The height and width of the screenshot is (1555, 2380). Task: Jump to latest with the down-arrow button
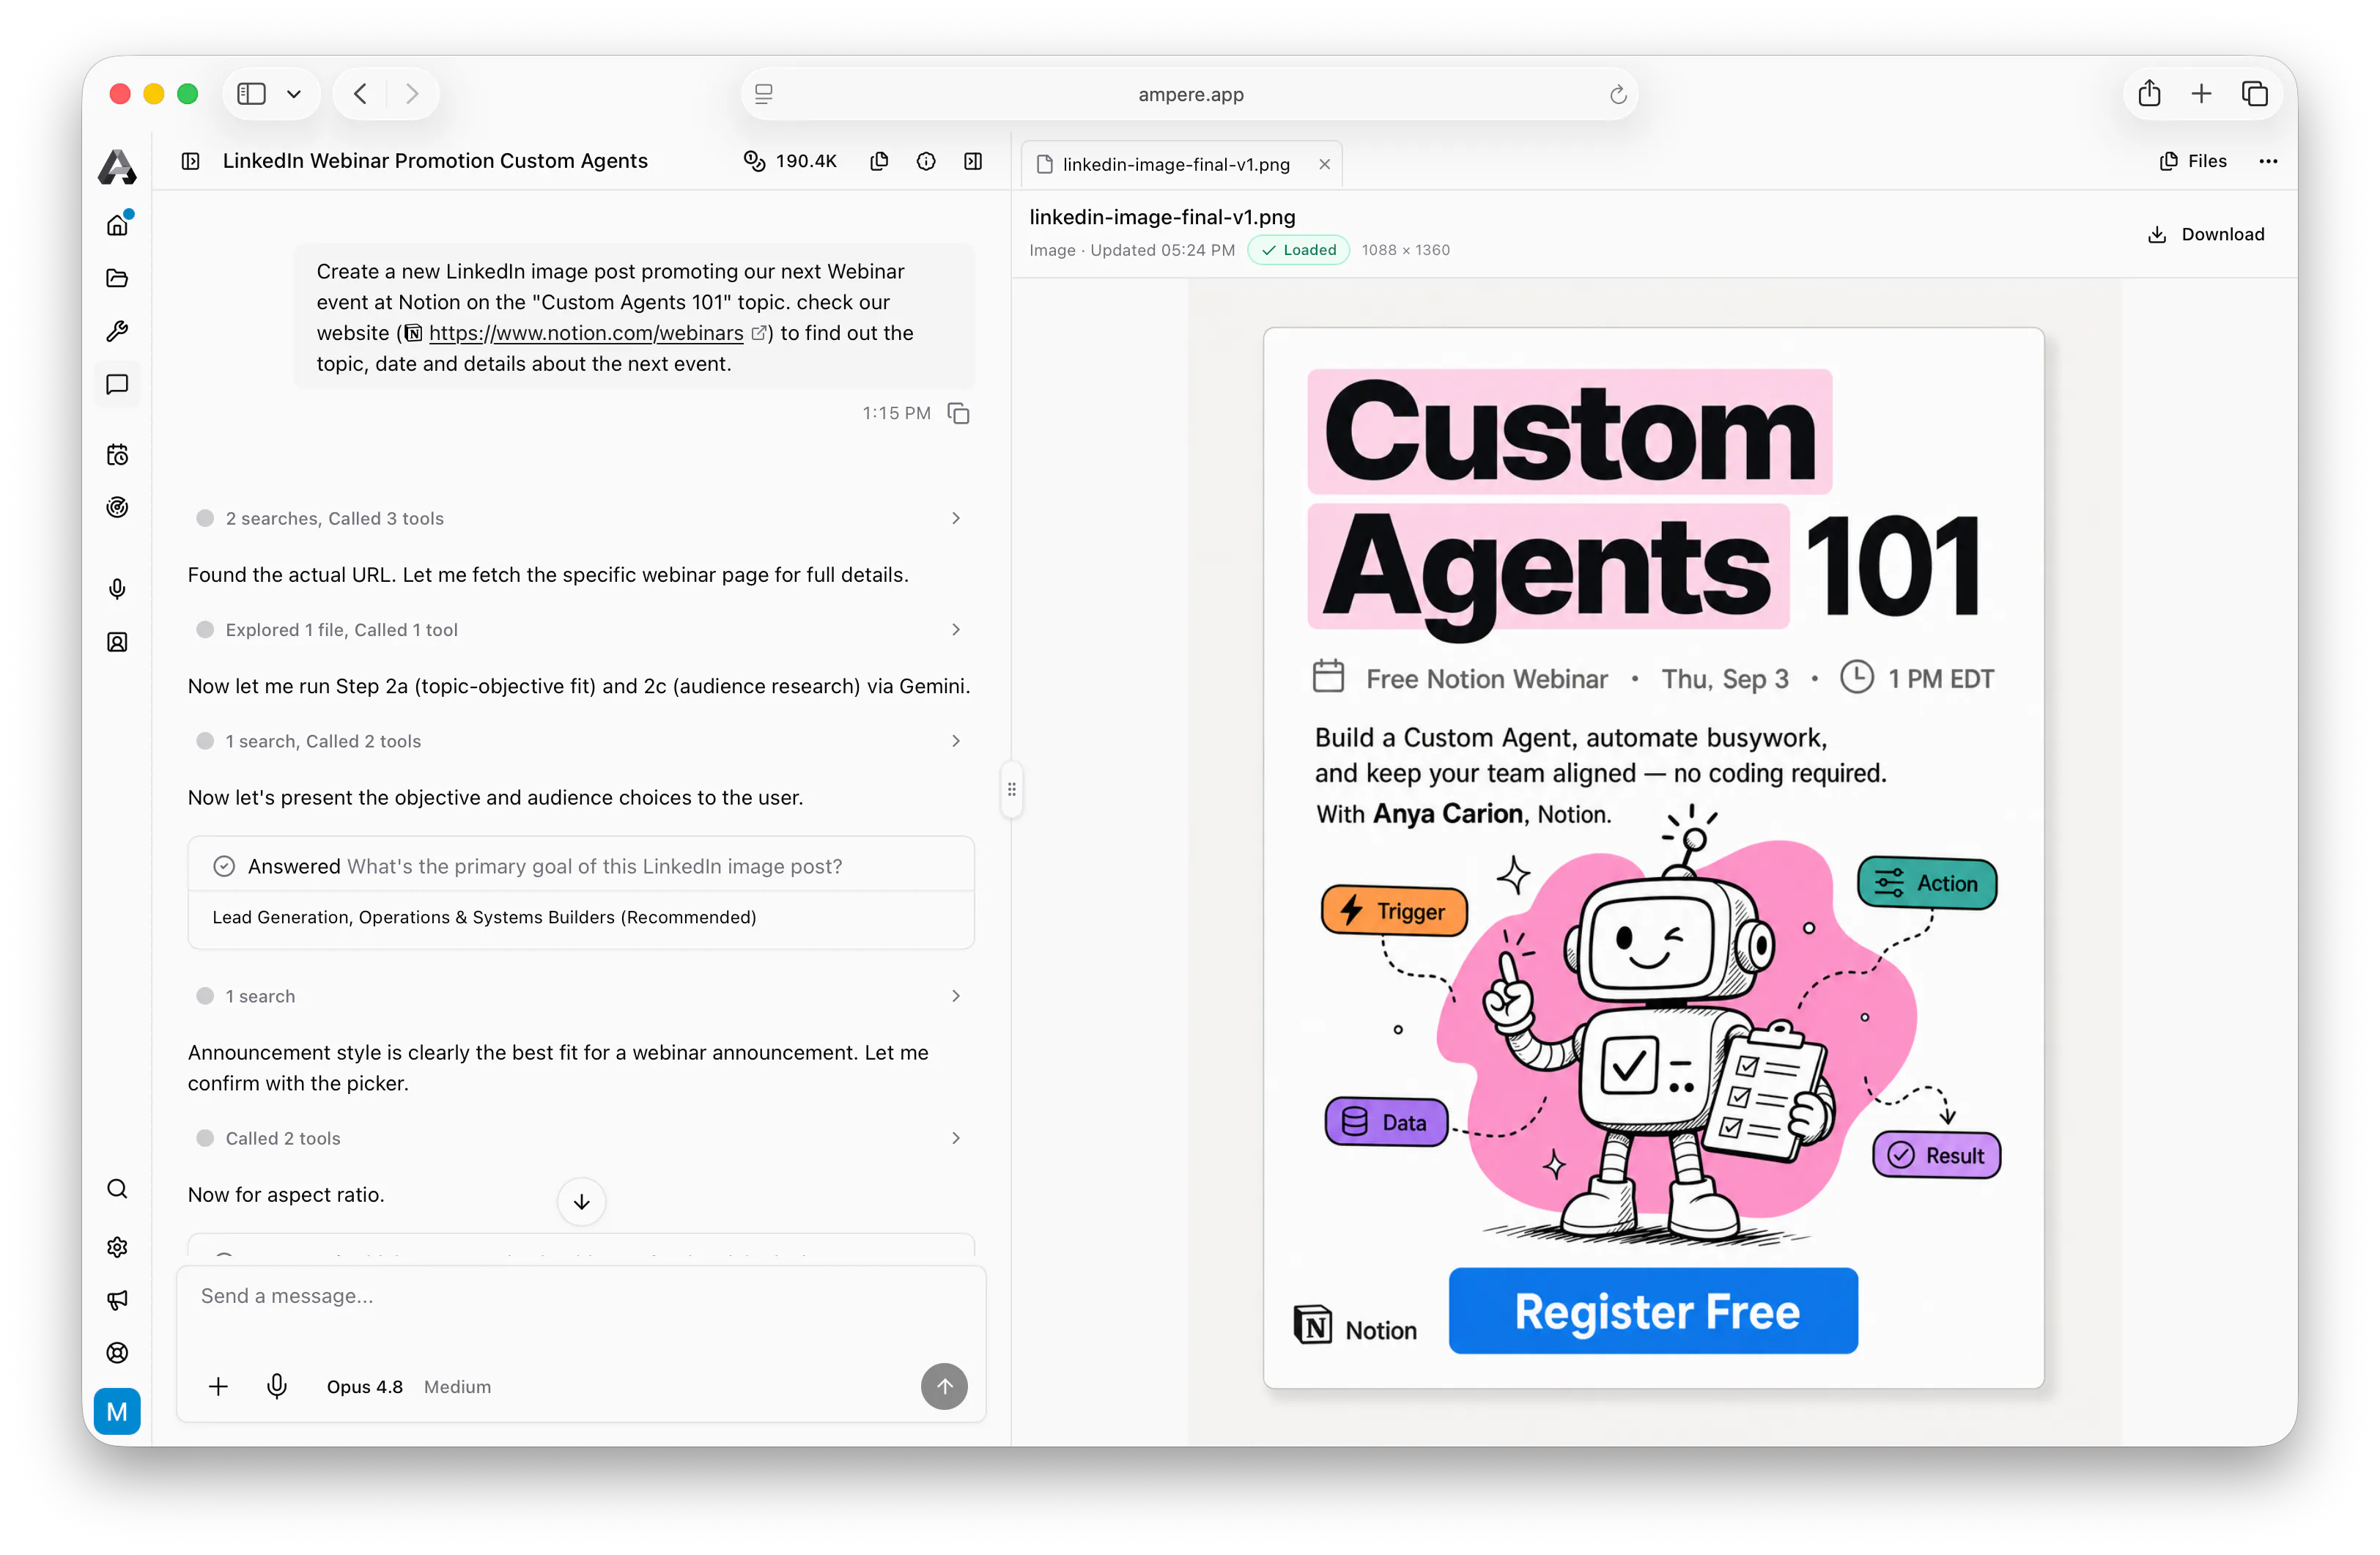(x=581, y=1201)
